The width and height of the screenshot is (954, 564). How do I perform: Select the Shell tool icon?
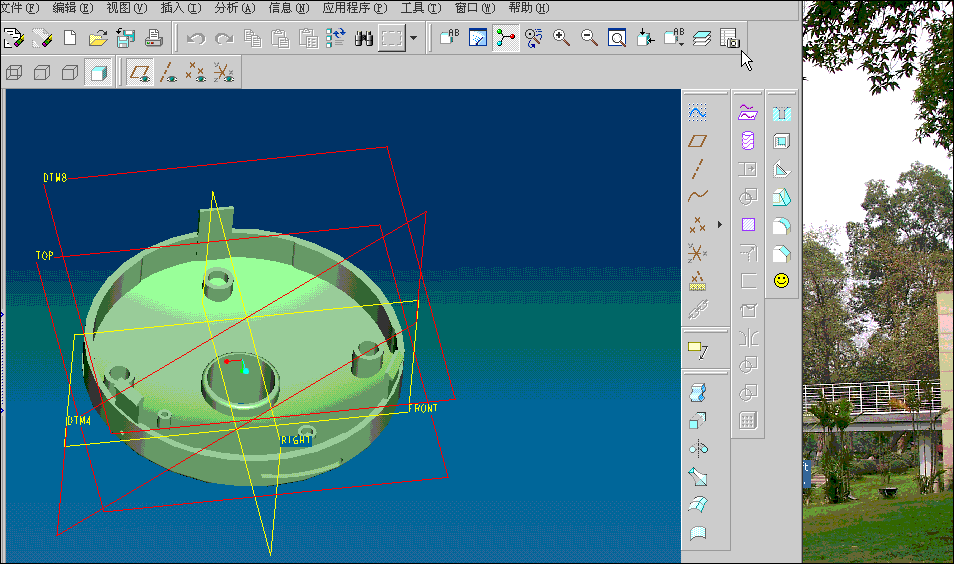click(x=782, y=141)
